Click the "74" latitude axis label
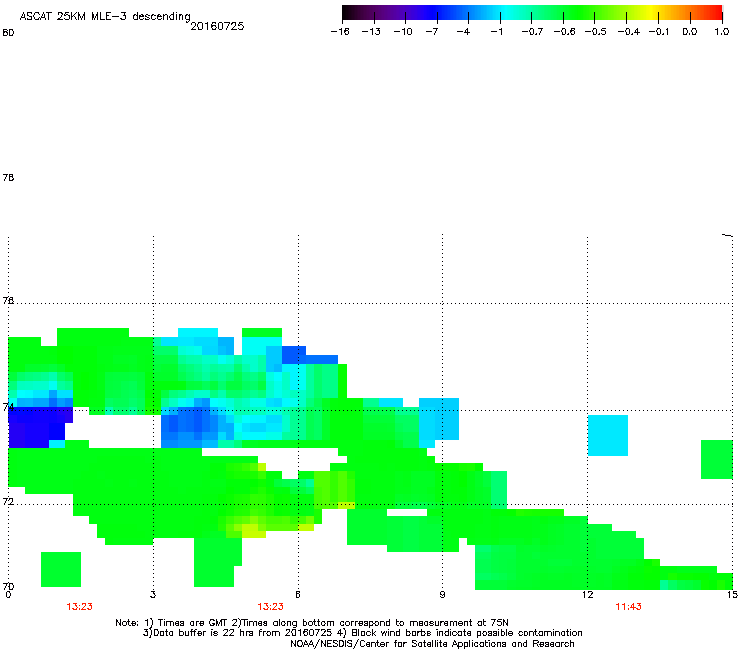 coord(8,407)
